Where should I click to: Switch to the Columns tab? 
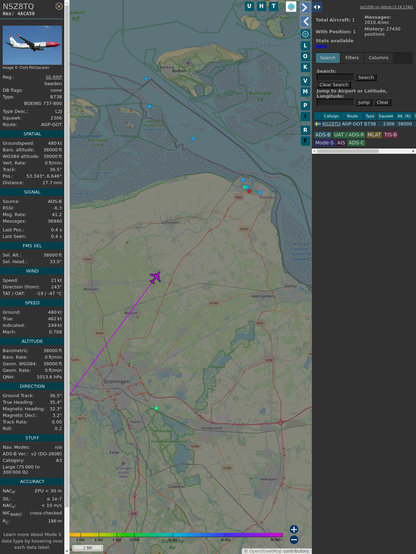coord(378,58)
